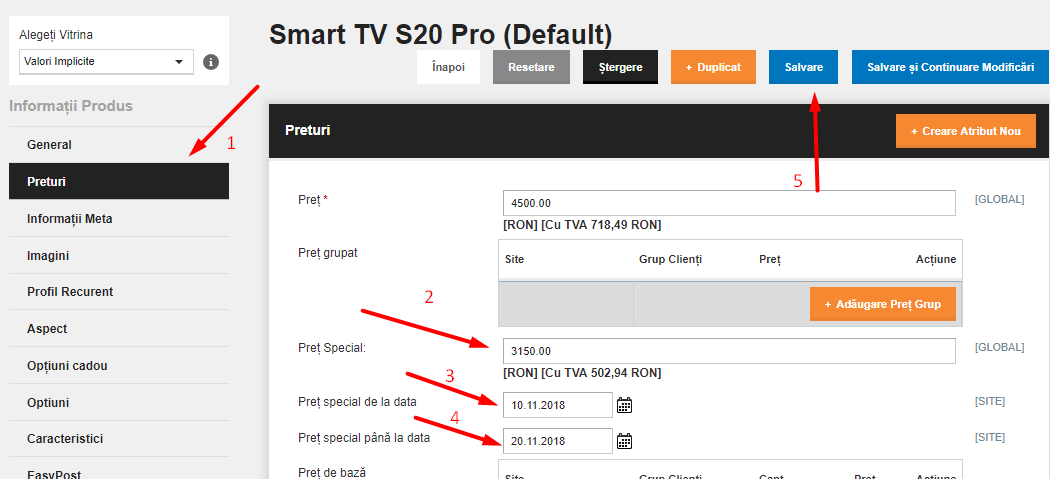Viewport: 1050px width, 479px height.
Task: Open the Opțiuni cadou tab
Action: click(x=119, y=366)
